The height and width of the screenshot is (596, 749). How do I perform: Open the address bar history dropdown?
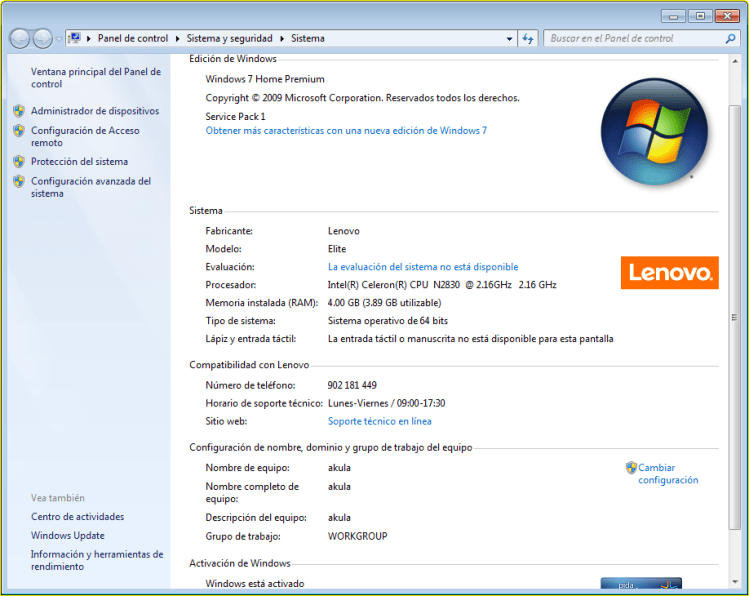point(509,39)
